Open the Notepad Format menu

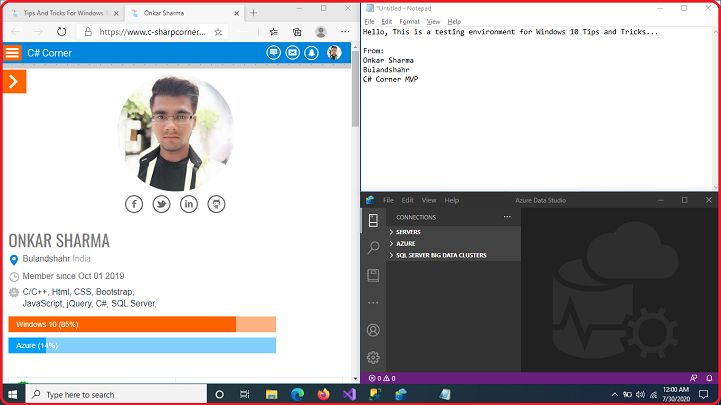click(x=409, y=22)
